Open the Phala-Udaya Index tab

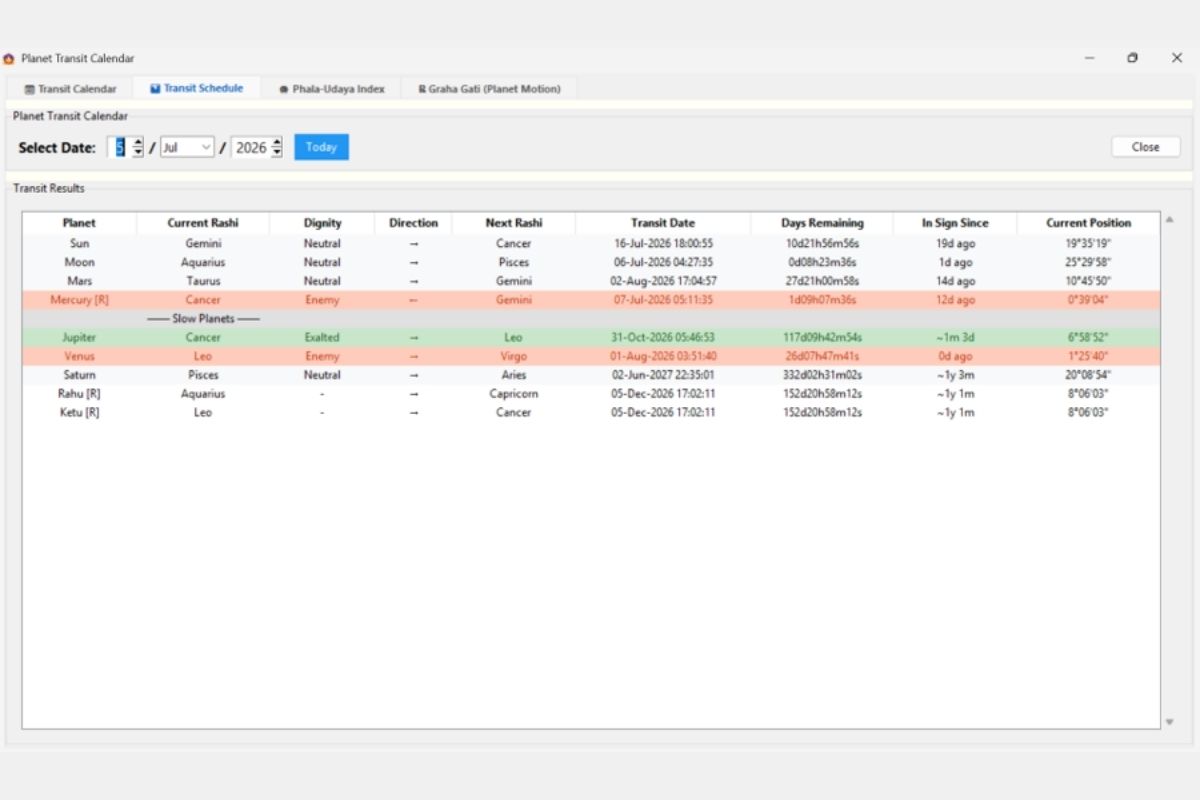331,89
